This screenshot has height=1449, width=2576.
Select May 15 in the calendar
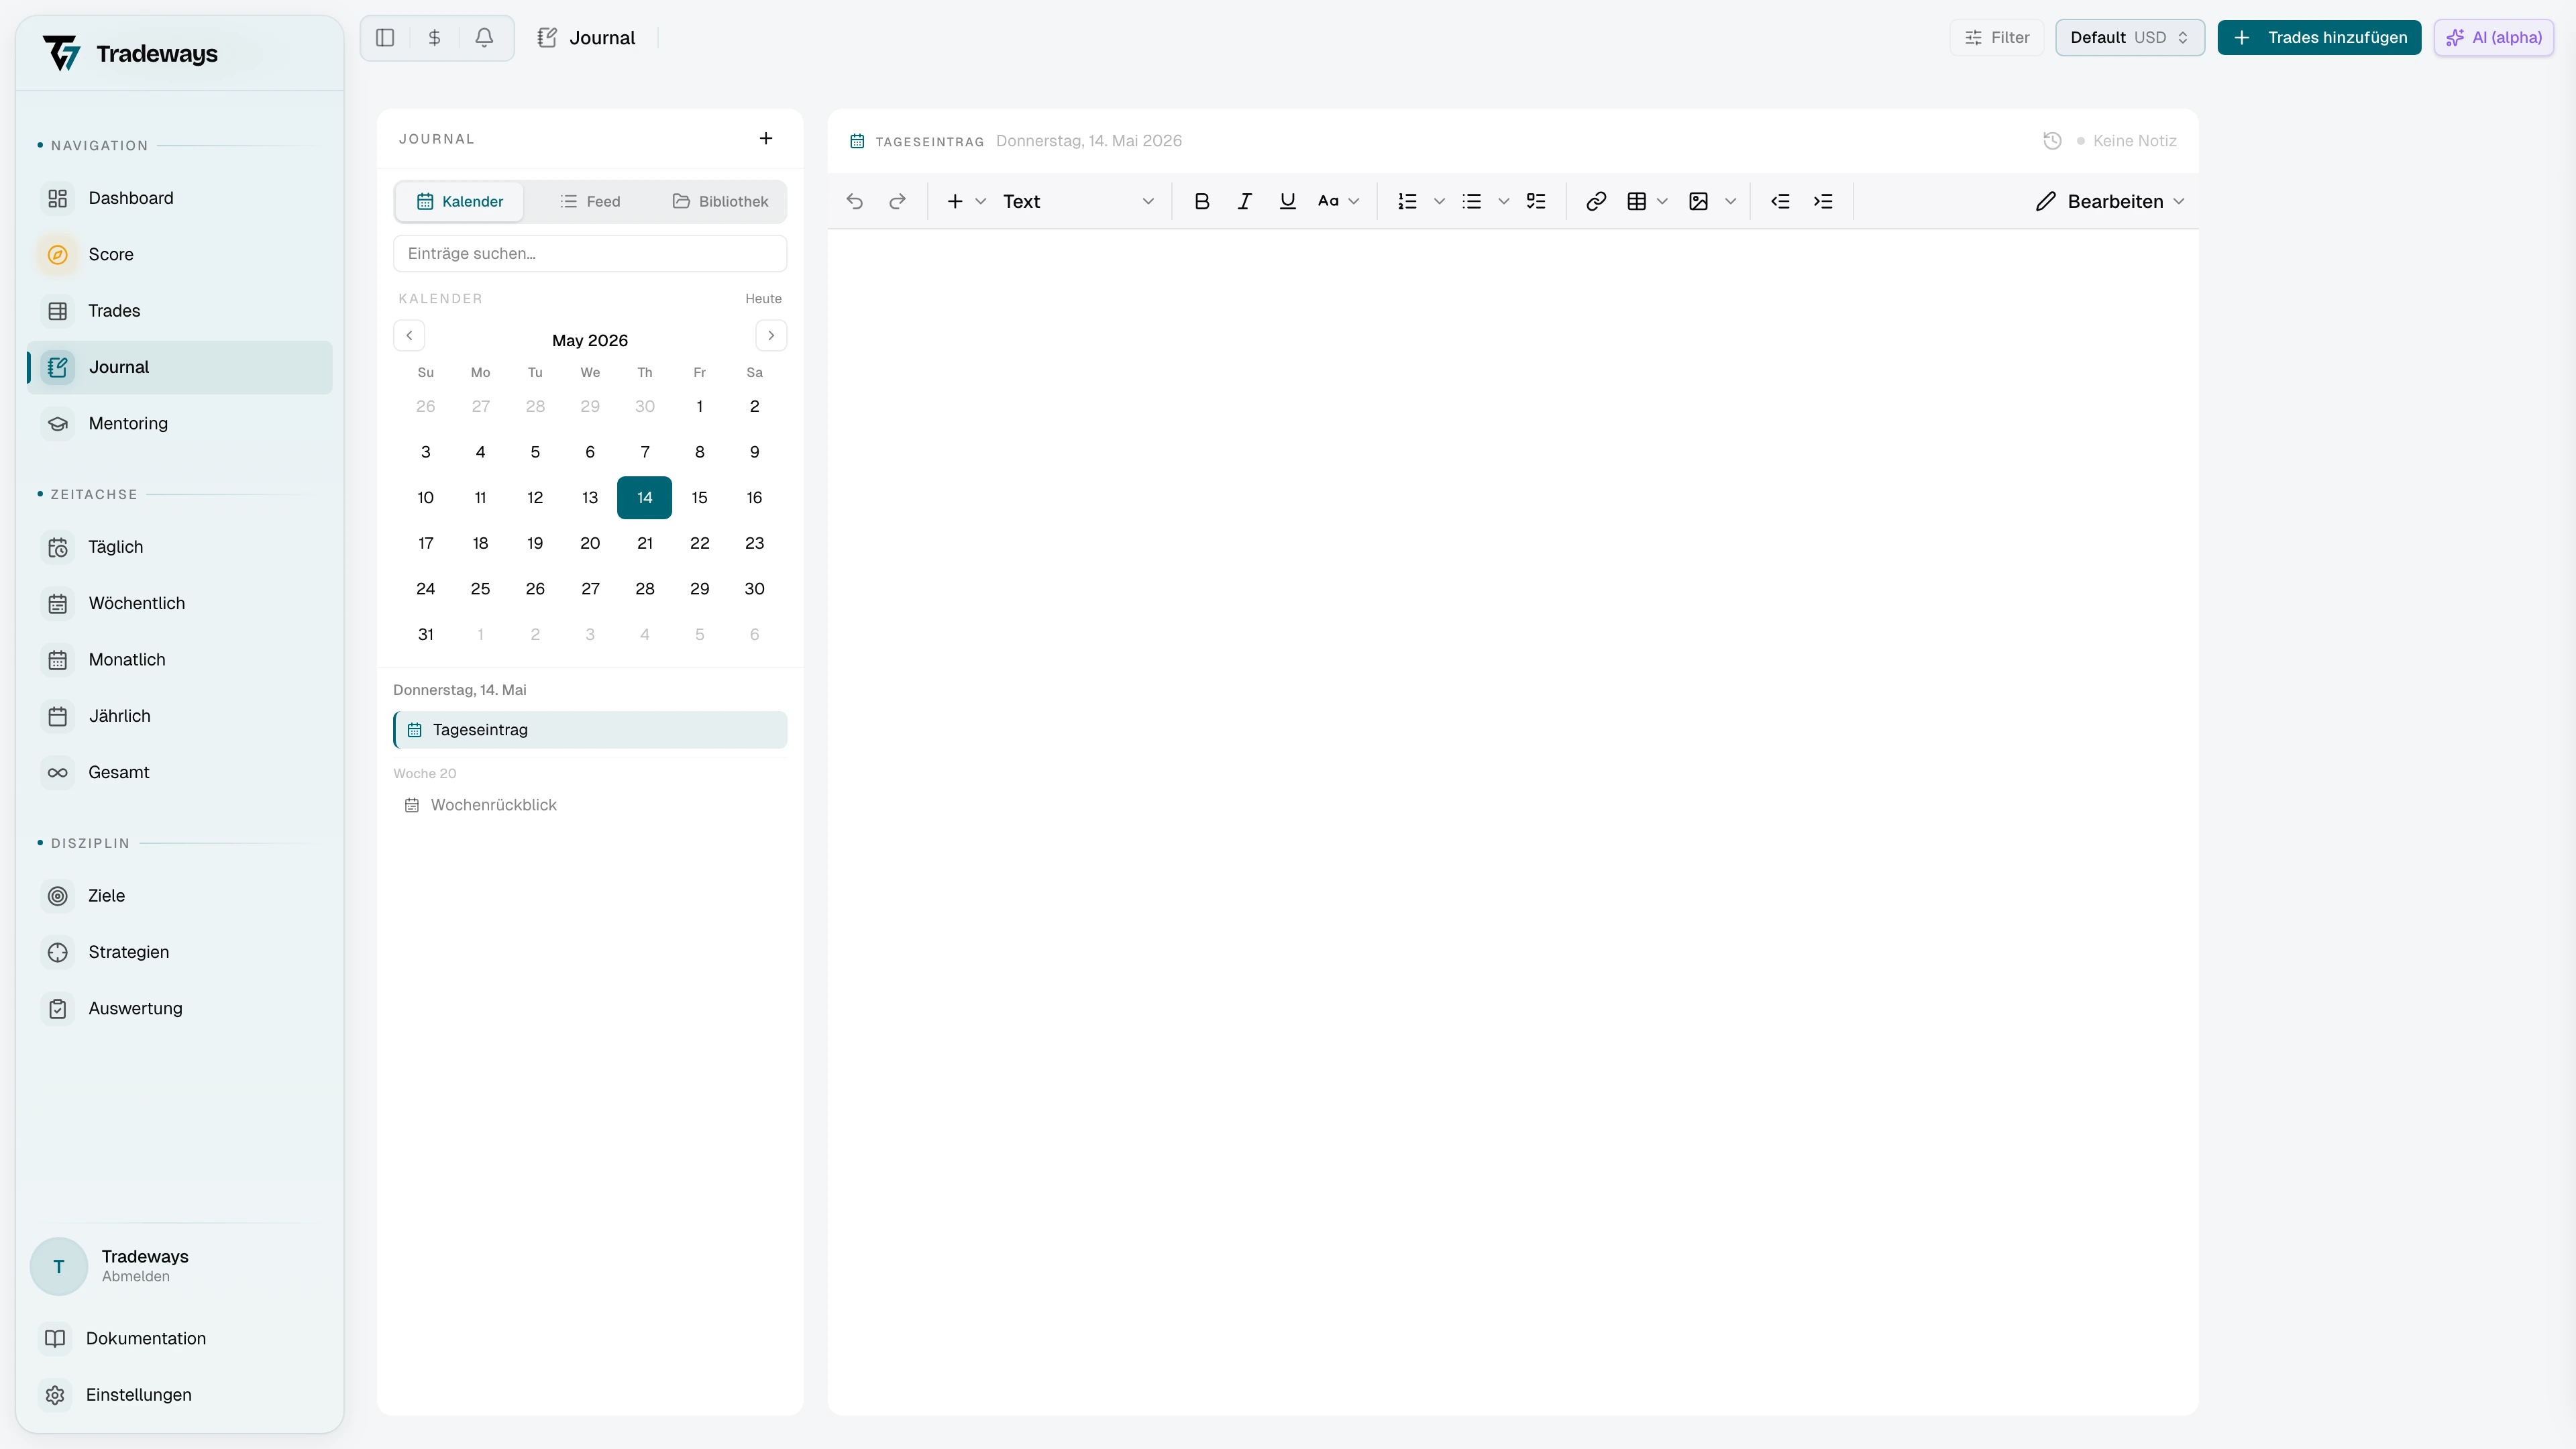click(x=699, y=498)
